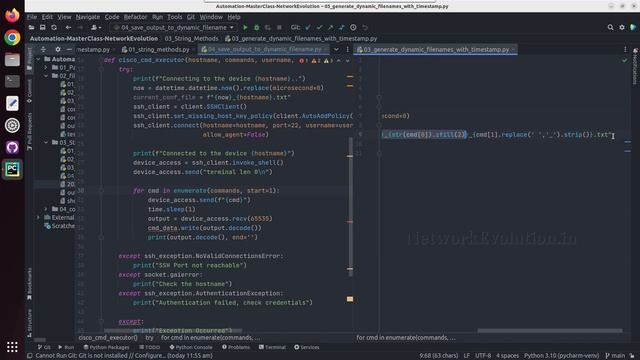Open Git history clock icon
The height and width of the screenshot is (360, 640).
[353, 27]
